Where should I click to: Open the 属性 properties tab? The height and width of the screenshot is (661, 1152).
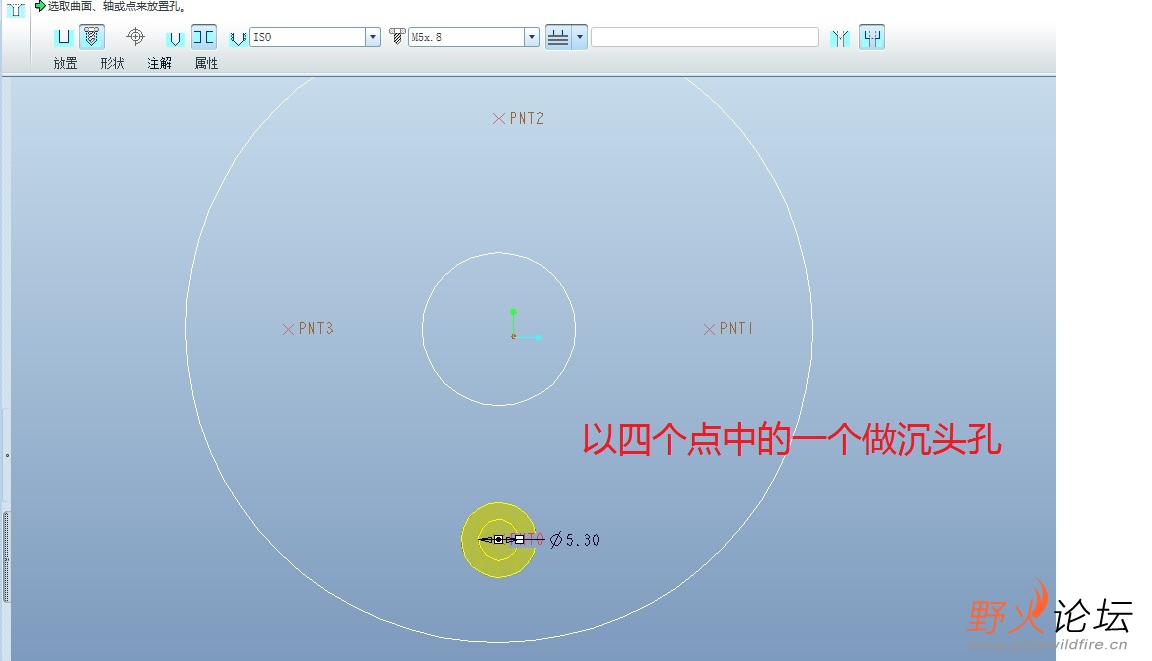206,63
